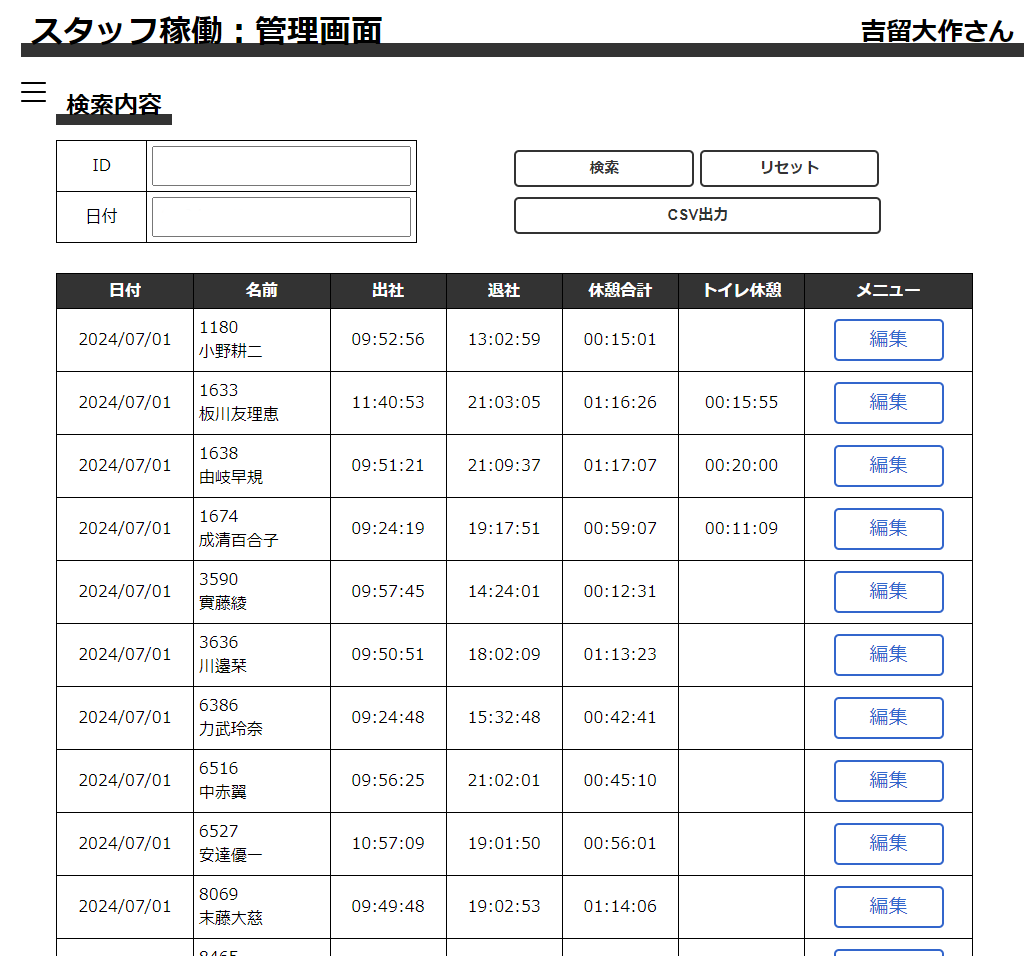1029x956 pixels.
Task: Click 編集 for staff 中赤翼
Action: pyautogui.click(x=888, y=780)
